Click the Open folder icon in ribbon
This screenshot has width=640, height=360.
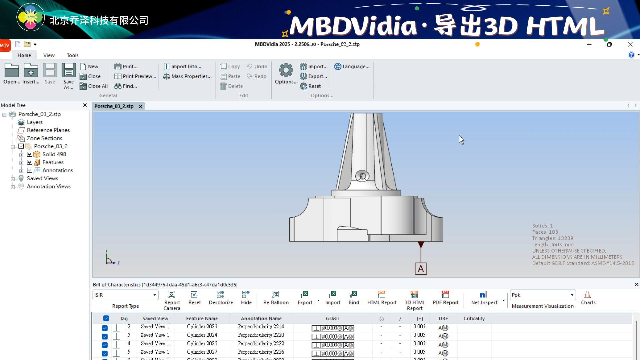click(11, 71)
